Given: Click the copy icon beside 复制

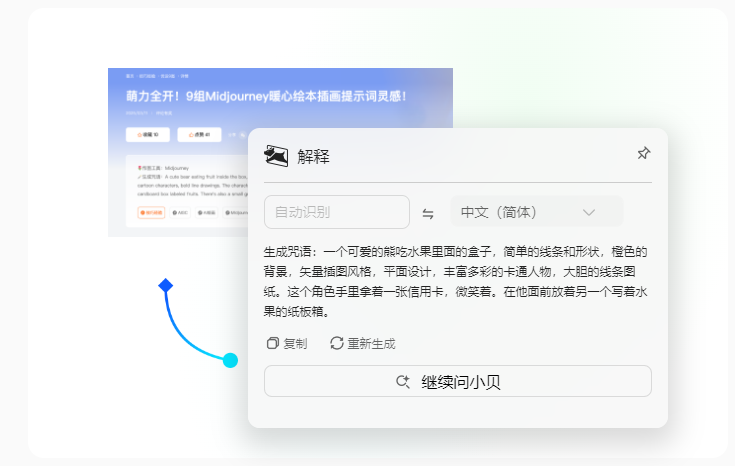Looking at the screenshot, I should [x=272, y=343].
